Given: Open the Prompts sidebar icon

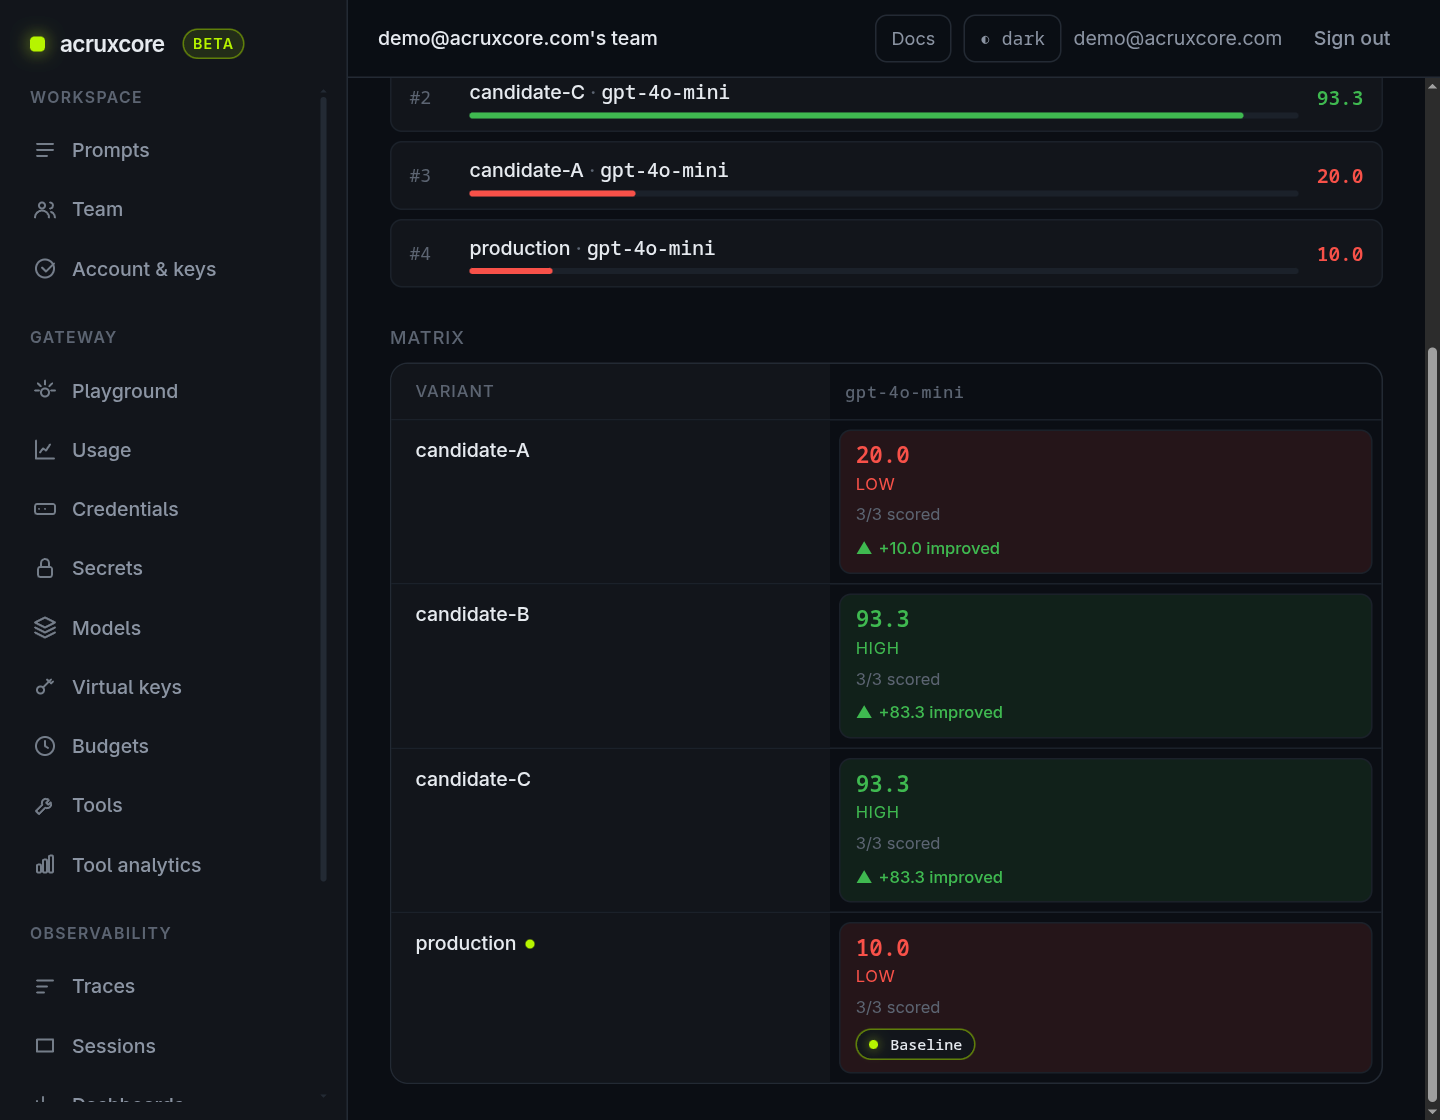Looking at the screenshot, I should pos(45,150).
